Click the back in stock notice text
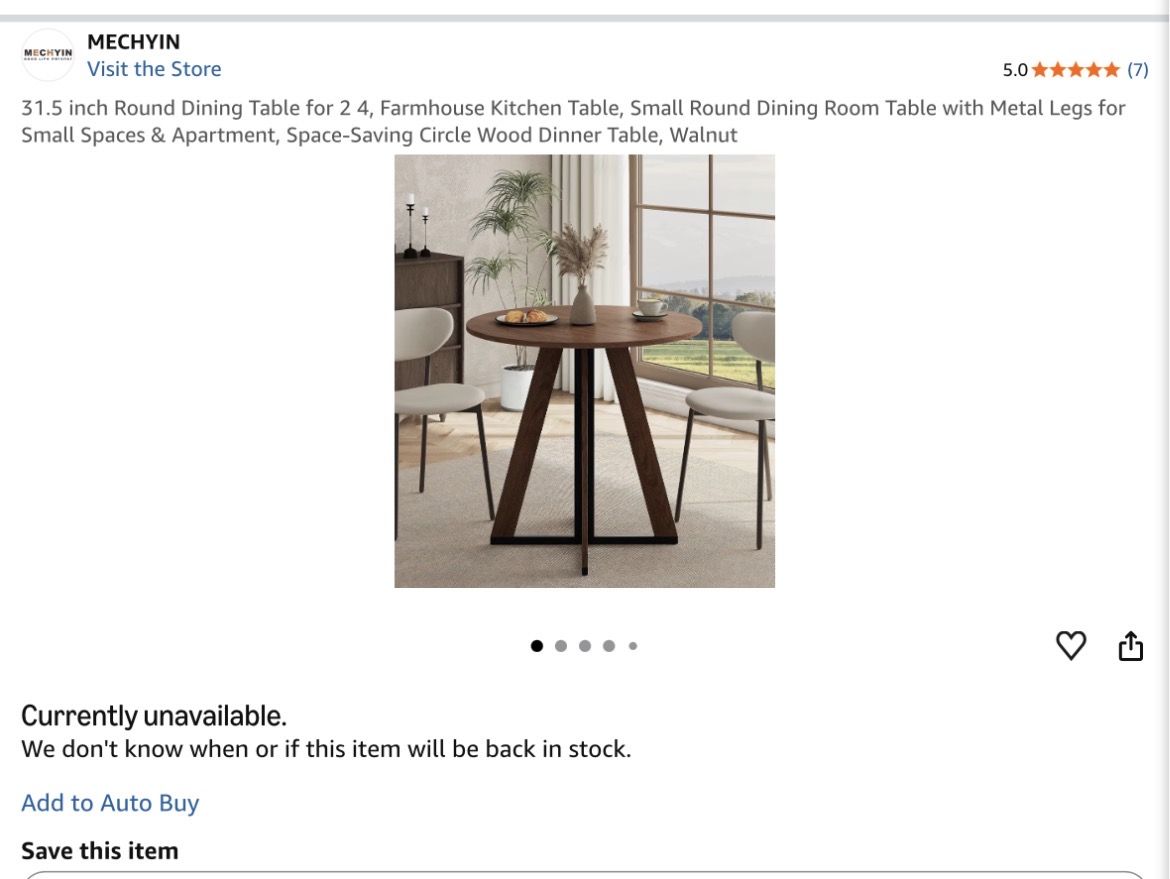 [x=326, y=748]
